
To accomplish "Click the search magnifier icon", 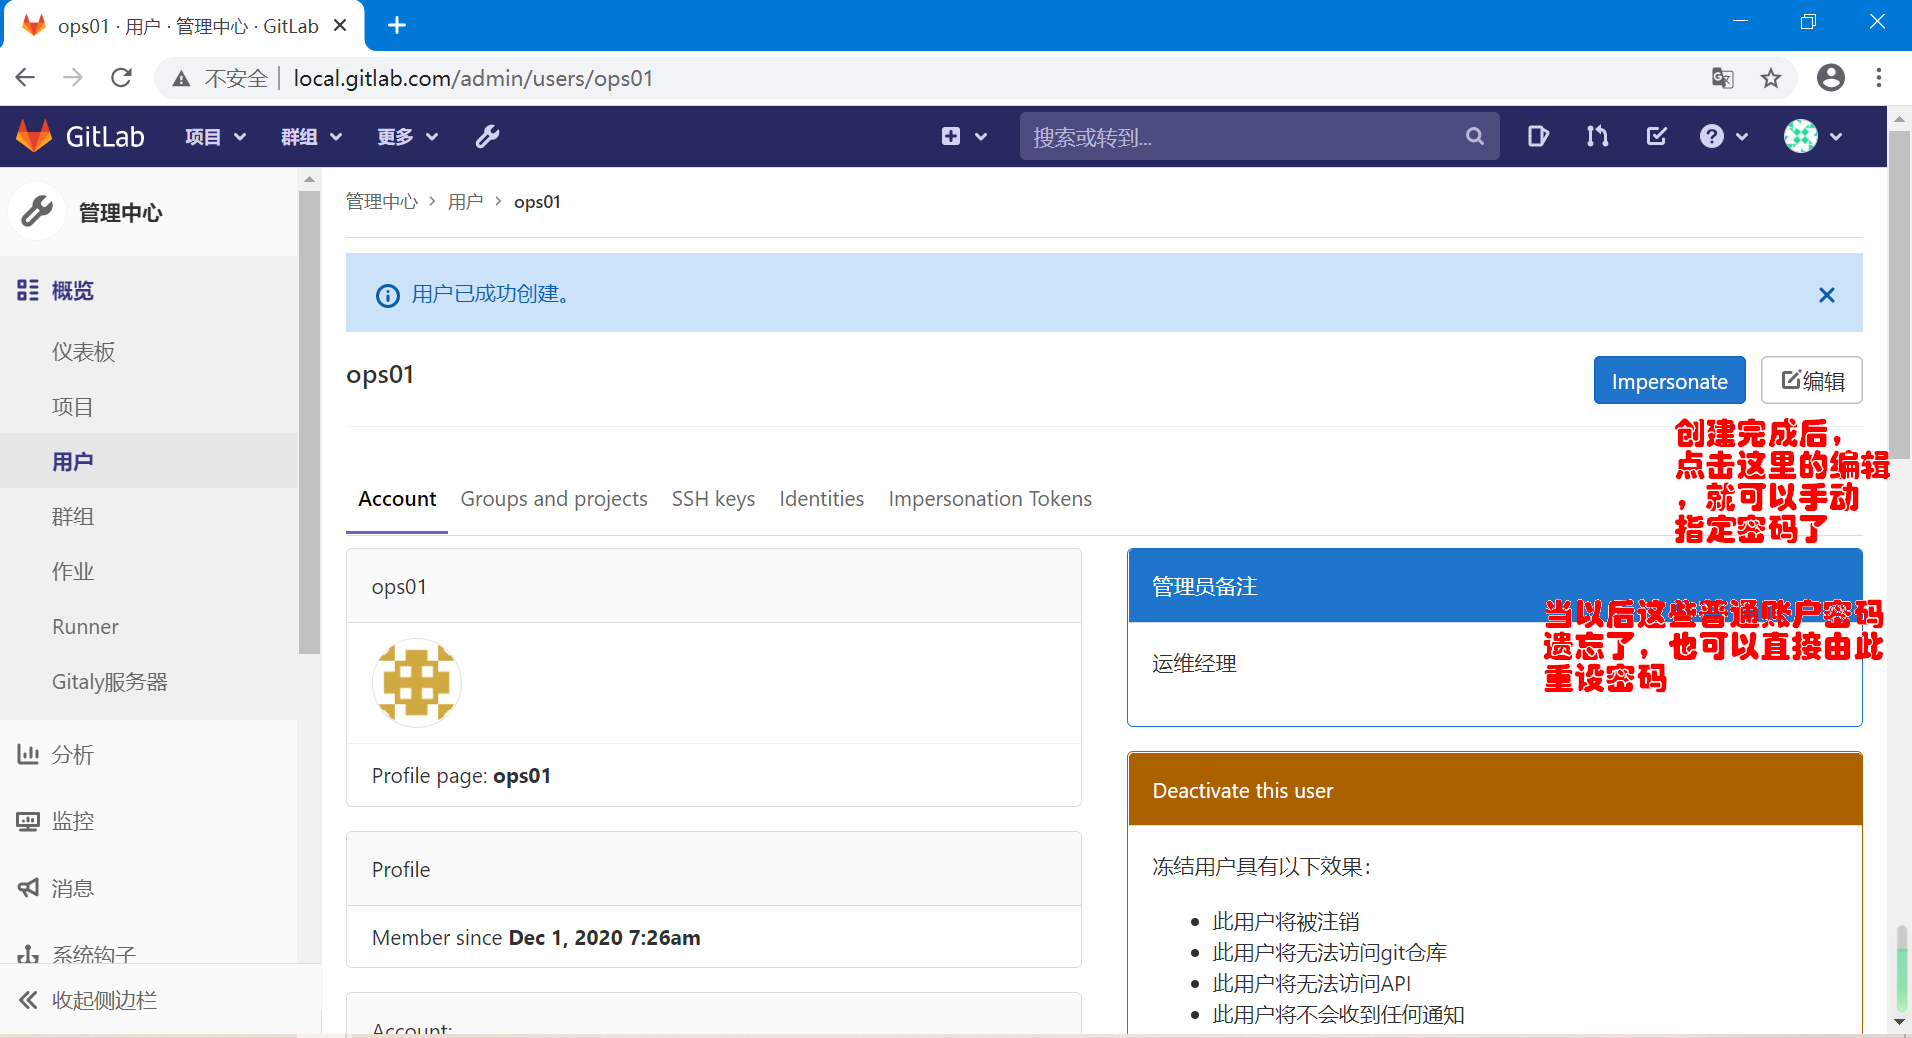I will 1474,136.
